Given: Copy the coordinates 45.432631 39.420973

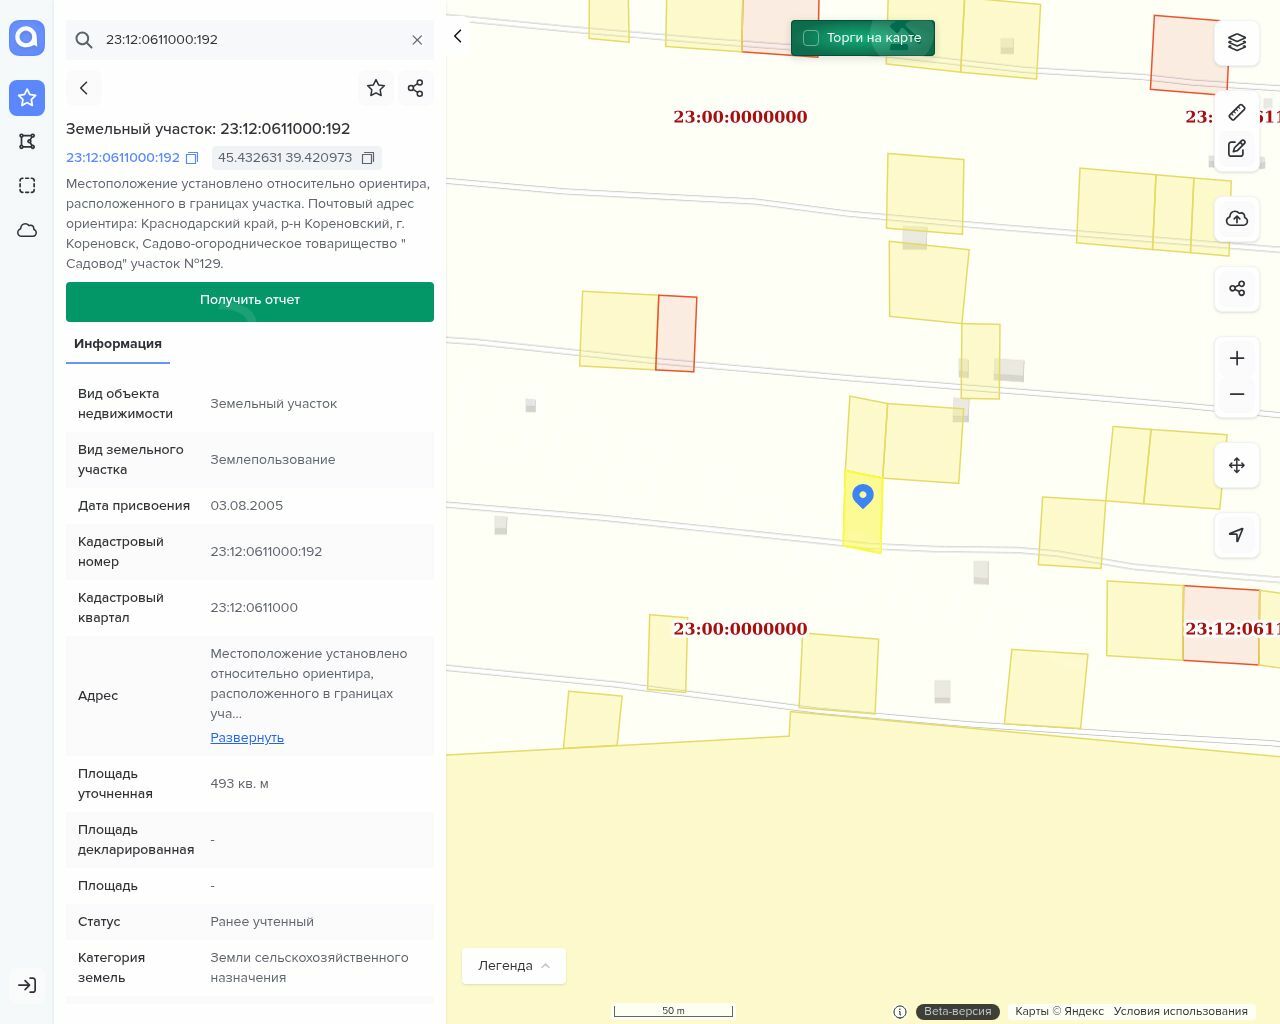Looking at the screenshot, I should [x=368, y=158].
